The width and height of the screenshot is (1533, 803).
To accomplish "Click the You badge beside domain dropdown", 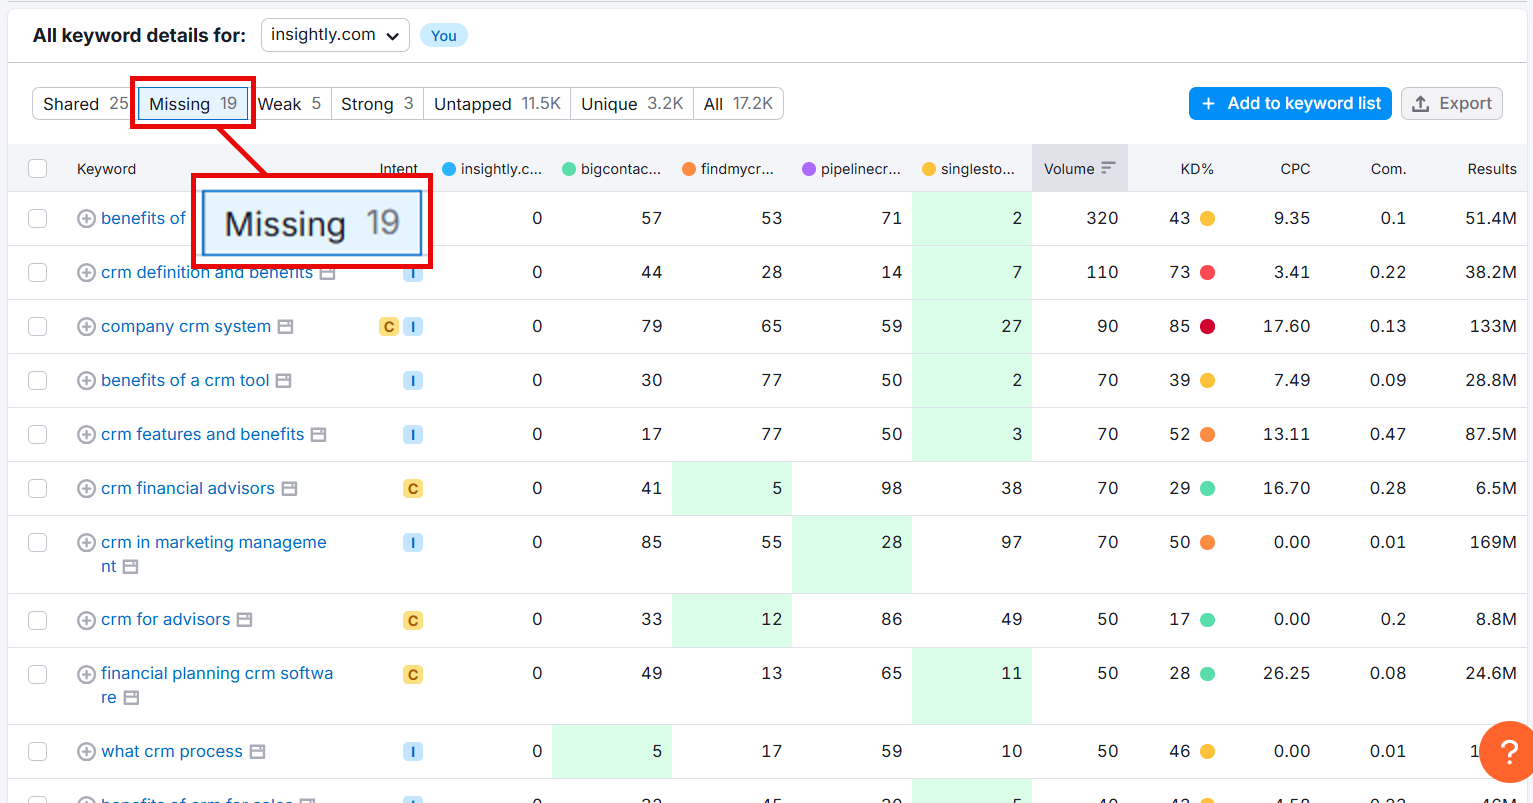I will [x=444, y=36].
